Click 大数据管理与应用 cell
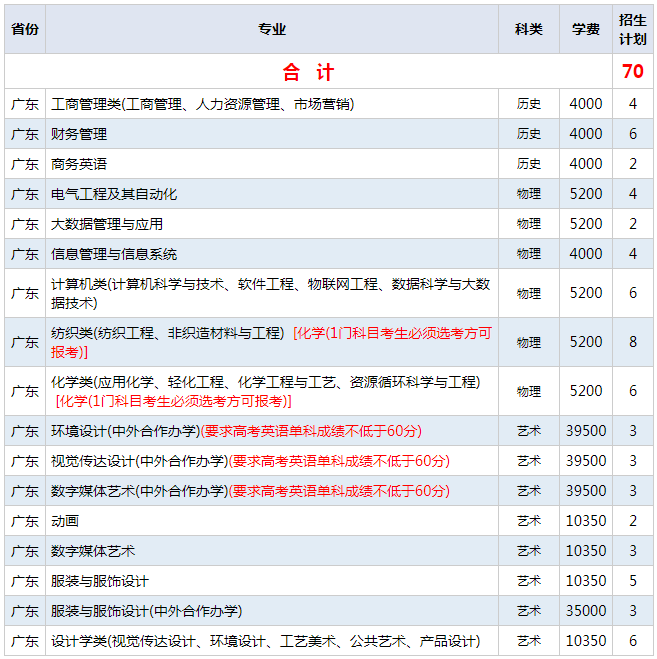 pos(272,224)
